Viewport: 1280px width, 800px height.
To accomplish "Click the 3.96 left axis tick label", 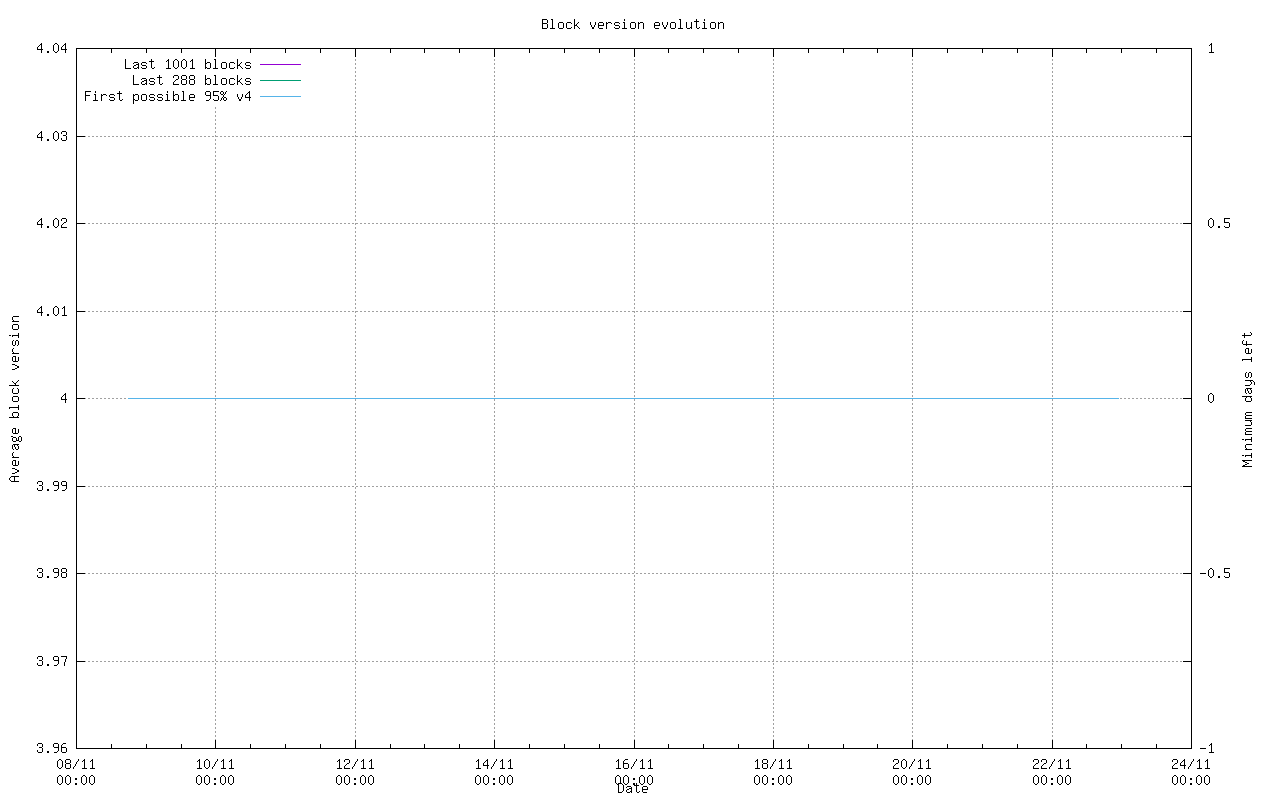I will click(51, 748).
